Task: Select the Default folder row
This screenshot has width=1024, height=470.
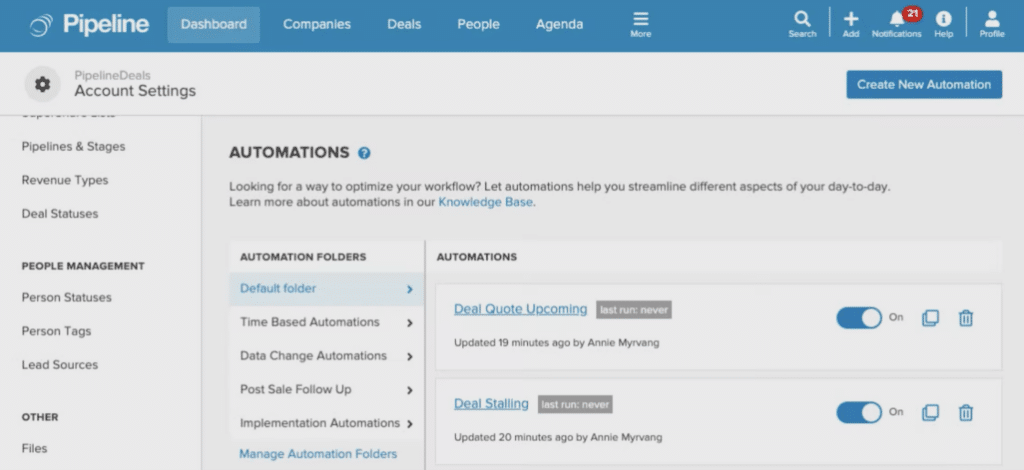Action: (x=327, y=289)
